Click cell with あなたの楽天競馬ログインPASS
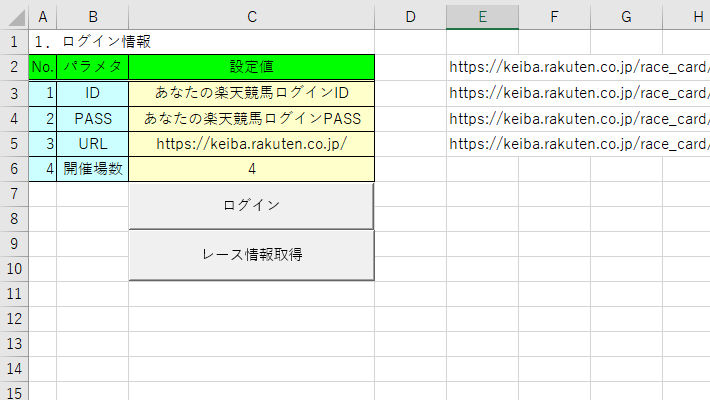710x400 pixels. point(252,119)
